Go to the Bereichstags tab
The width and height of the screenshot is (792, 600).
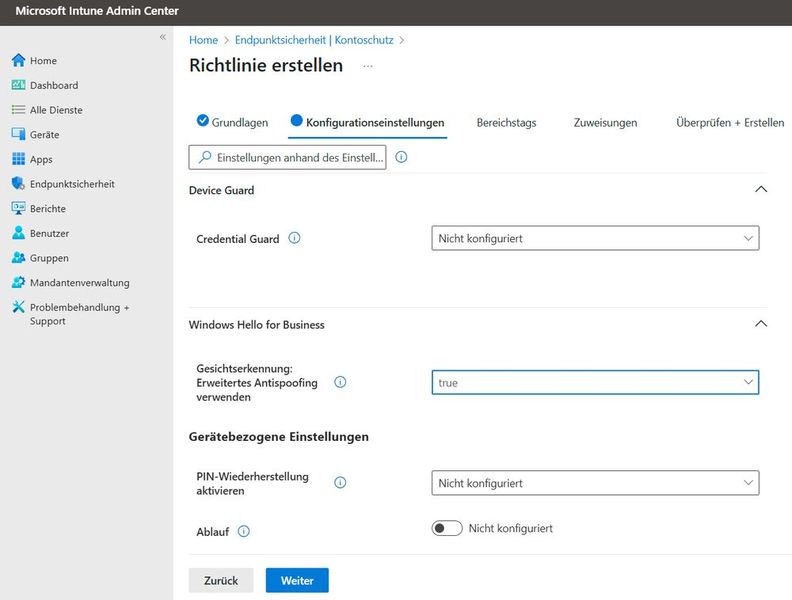[x=507, y=122]
